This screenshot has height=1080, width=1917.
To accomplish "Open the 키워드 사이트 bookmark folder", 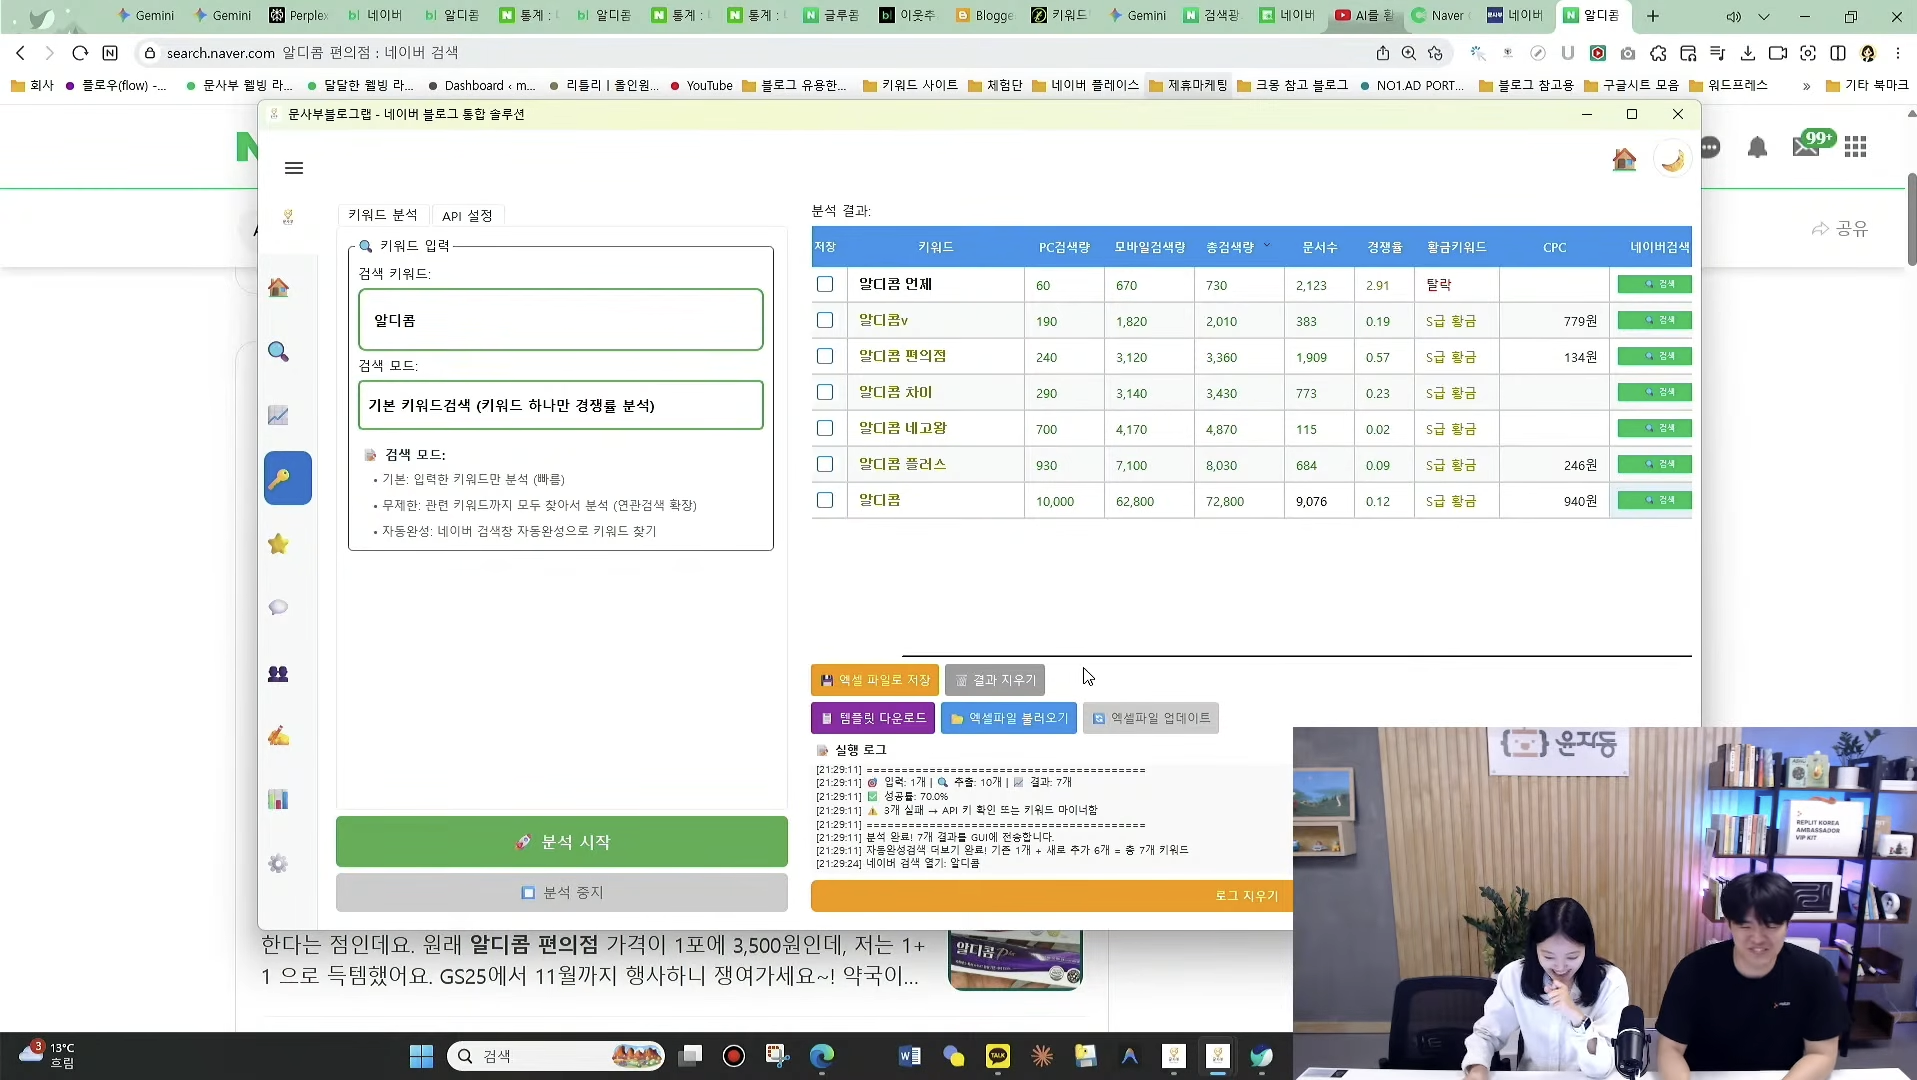I will click(909, 86).
